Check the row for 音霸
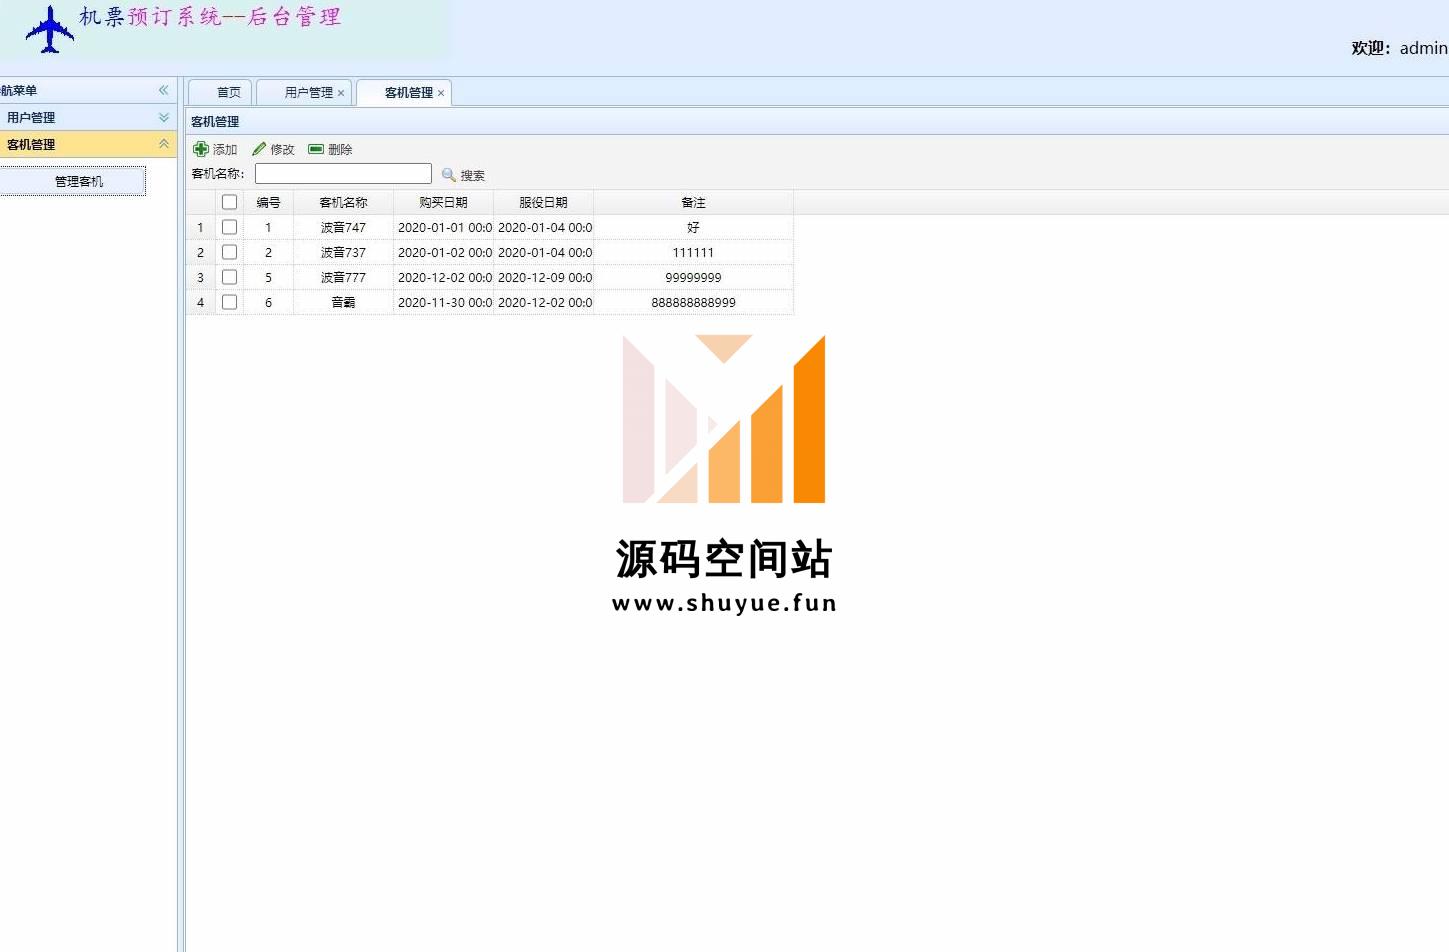The height and width of the screenshot is (952, 1449). coord(229,302)
